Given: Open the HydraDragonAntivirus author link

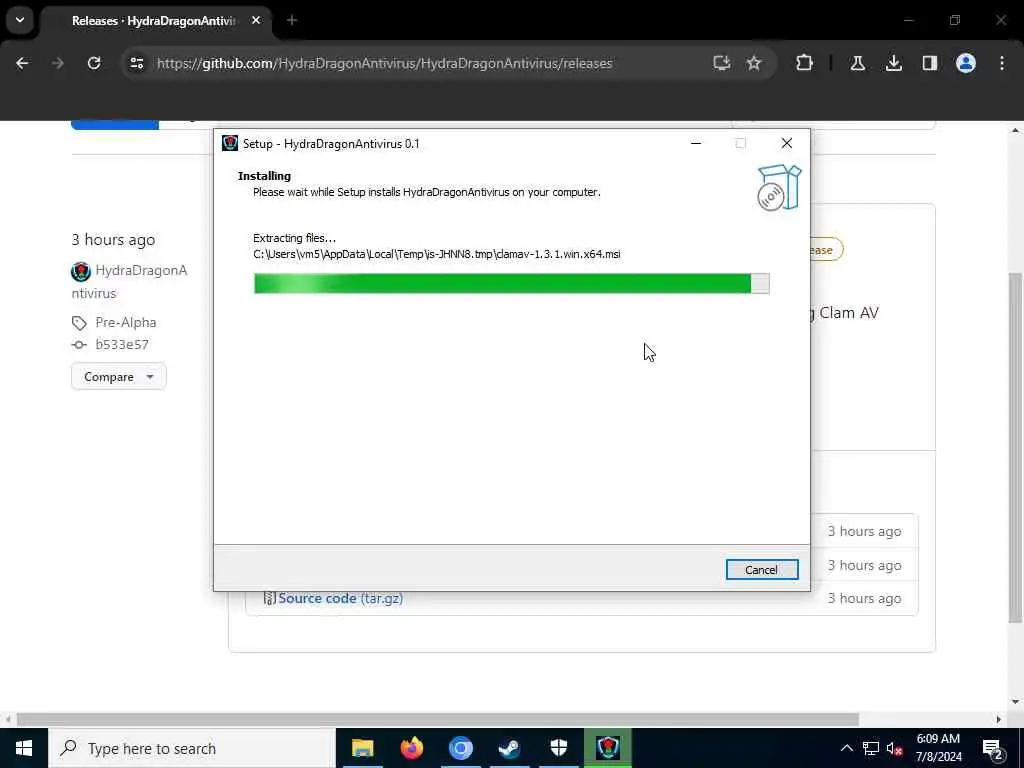Looking at the screenshot, I should click(129, 281).
